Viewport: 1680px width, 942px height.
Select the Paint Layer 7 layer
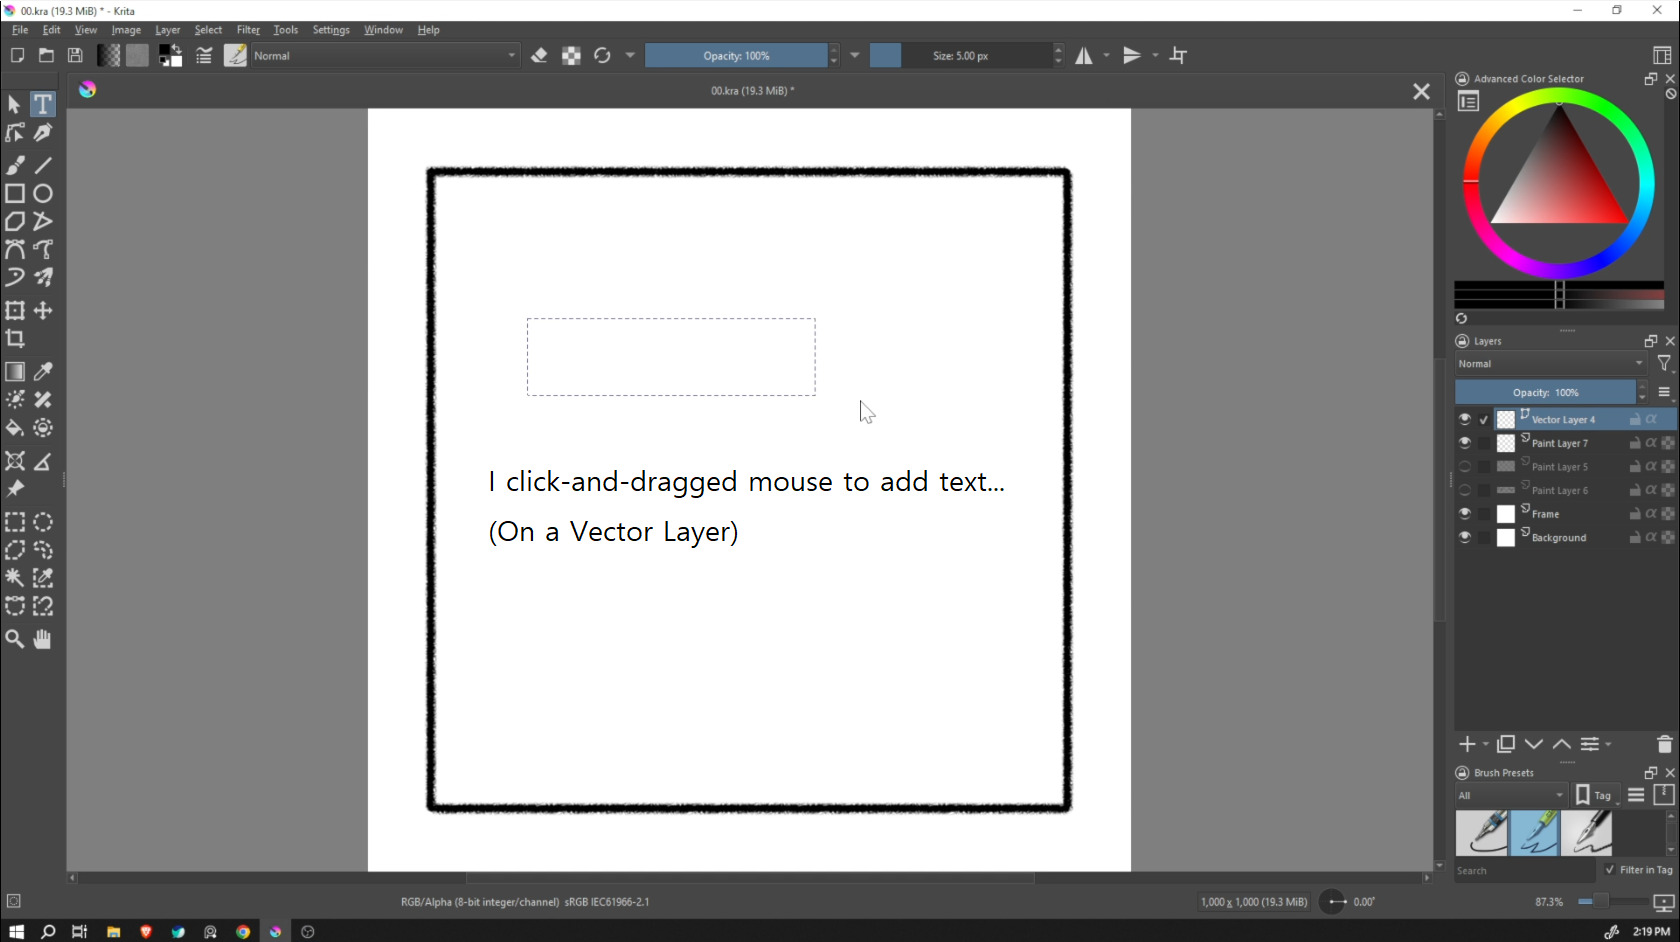(x=1559, y=443)
